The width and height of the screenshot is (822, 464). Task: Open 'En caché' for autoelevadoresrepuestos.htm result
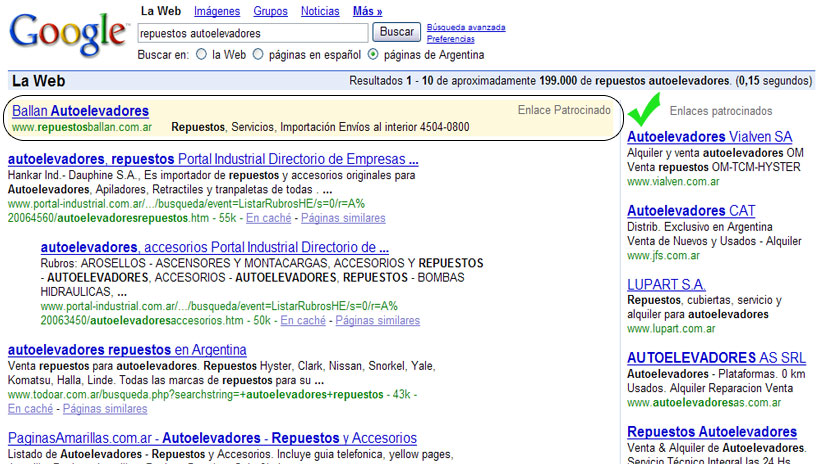click(268, 218)
